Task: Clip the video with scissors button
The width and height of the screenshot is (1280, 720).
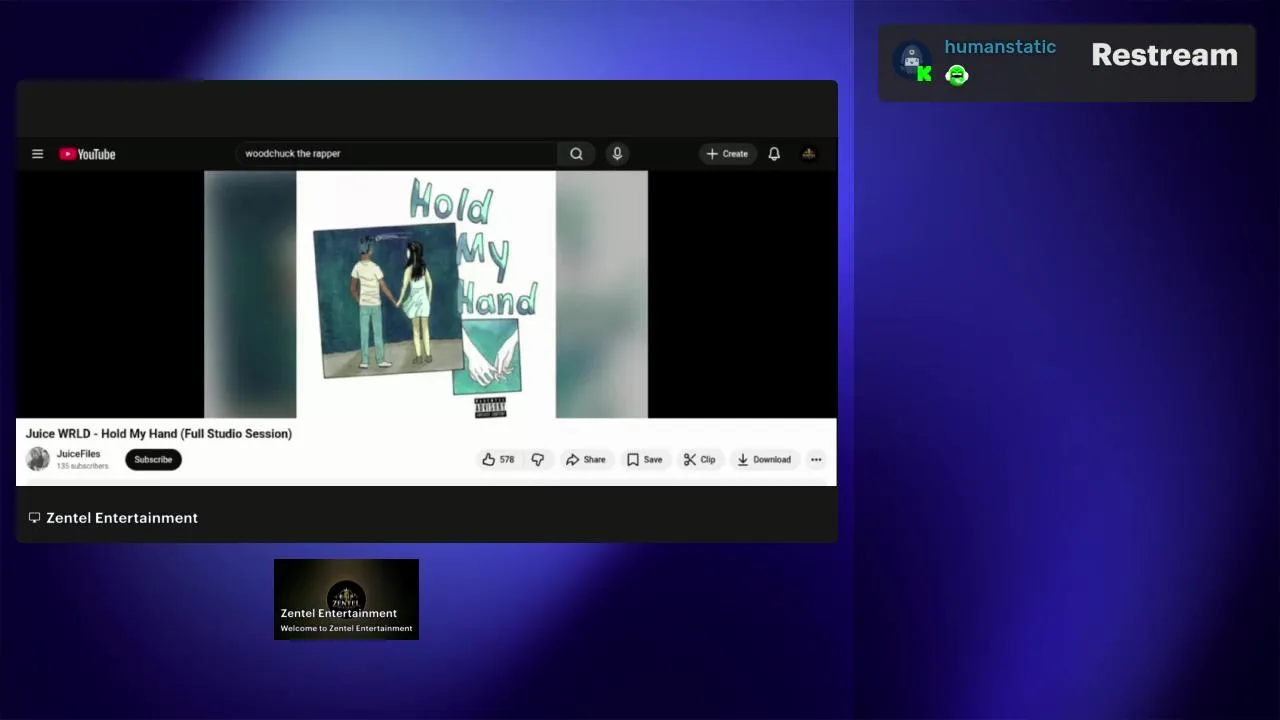Action: click(699, 460)
